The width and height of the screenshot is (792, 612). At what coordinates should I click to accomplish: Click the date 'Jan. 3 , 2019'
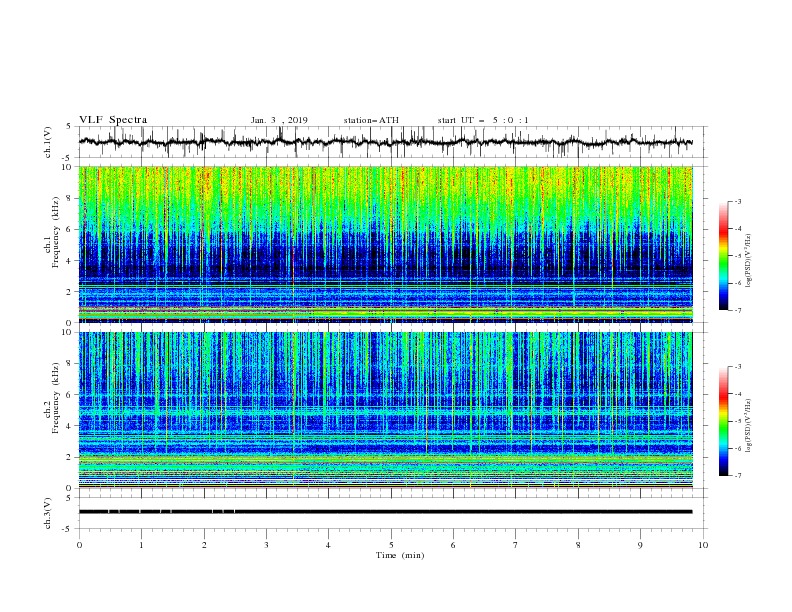coord(279,120)
